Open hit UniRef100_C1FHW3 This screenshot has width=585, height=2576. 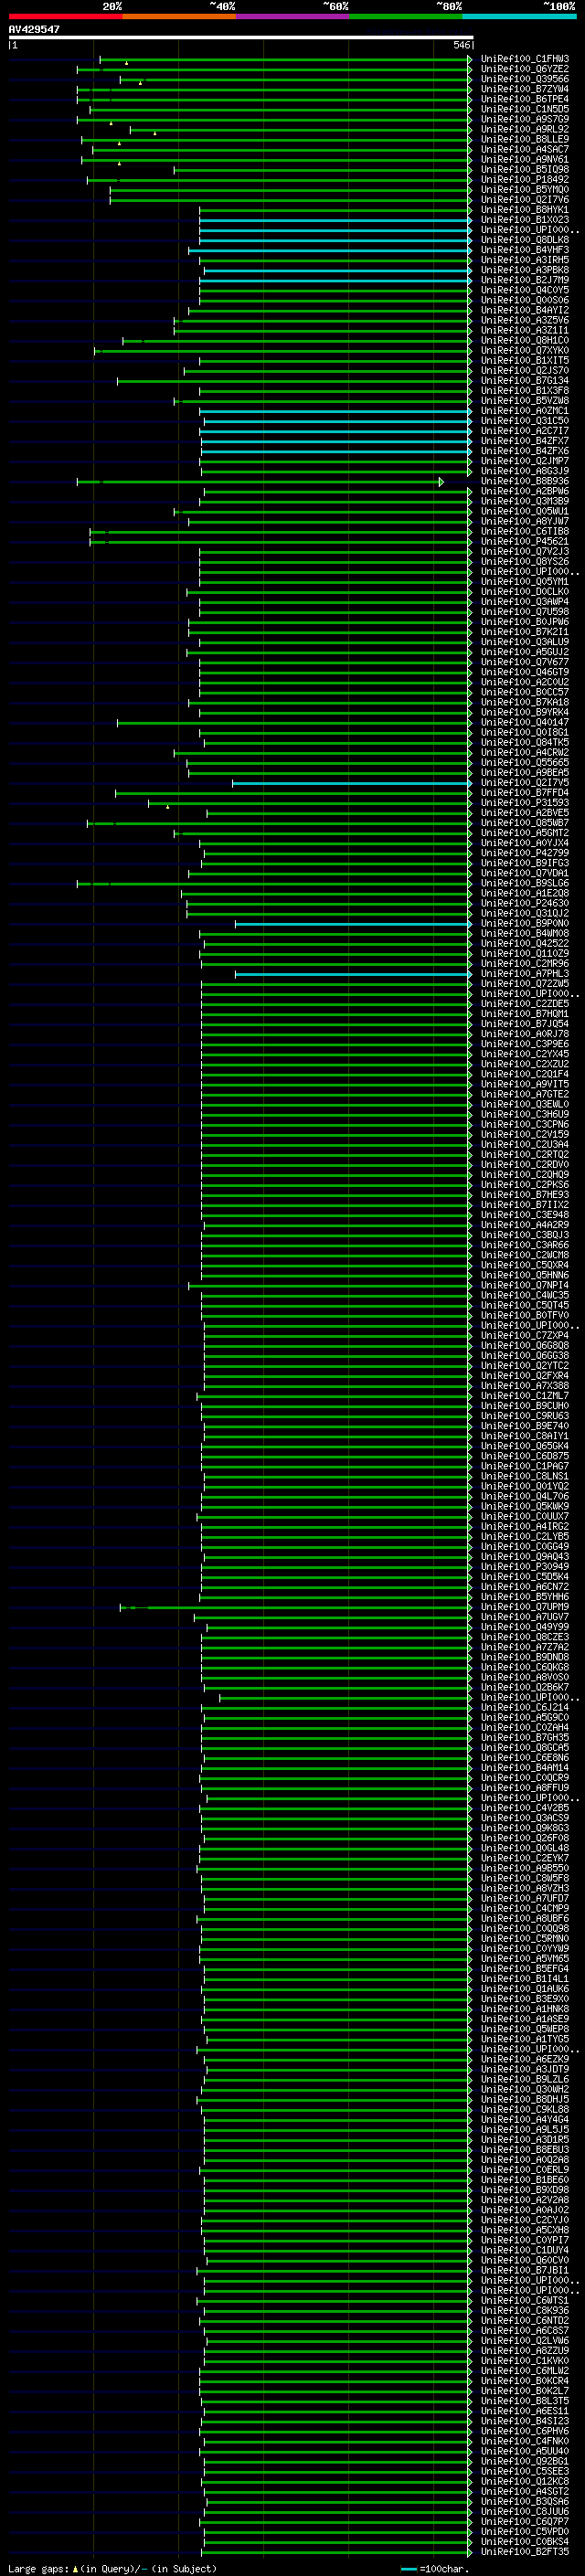(525, 59)
